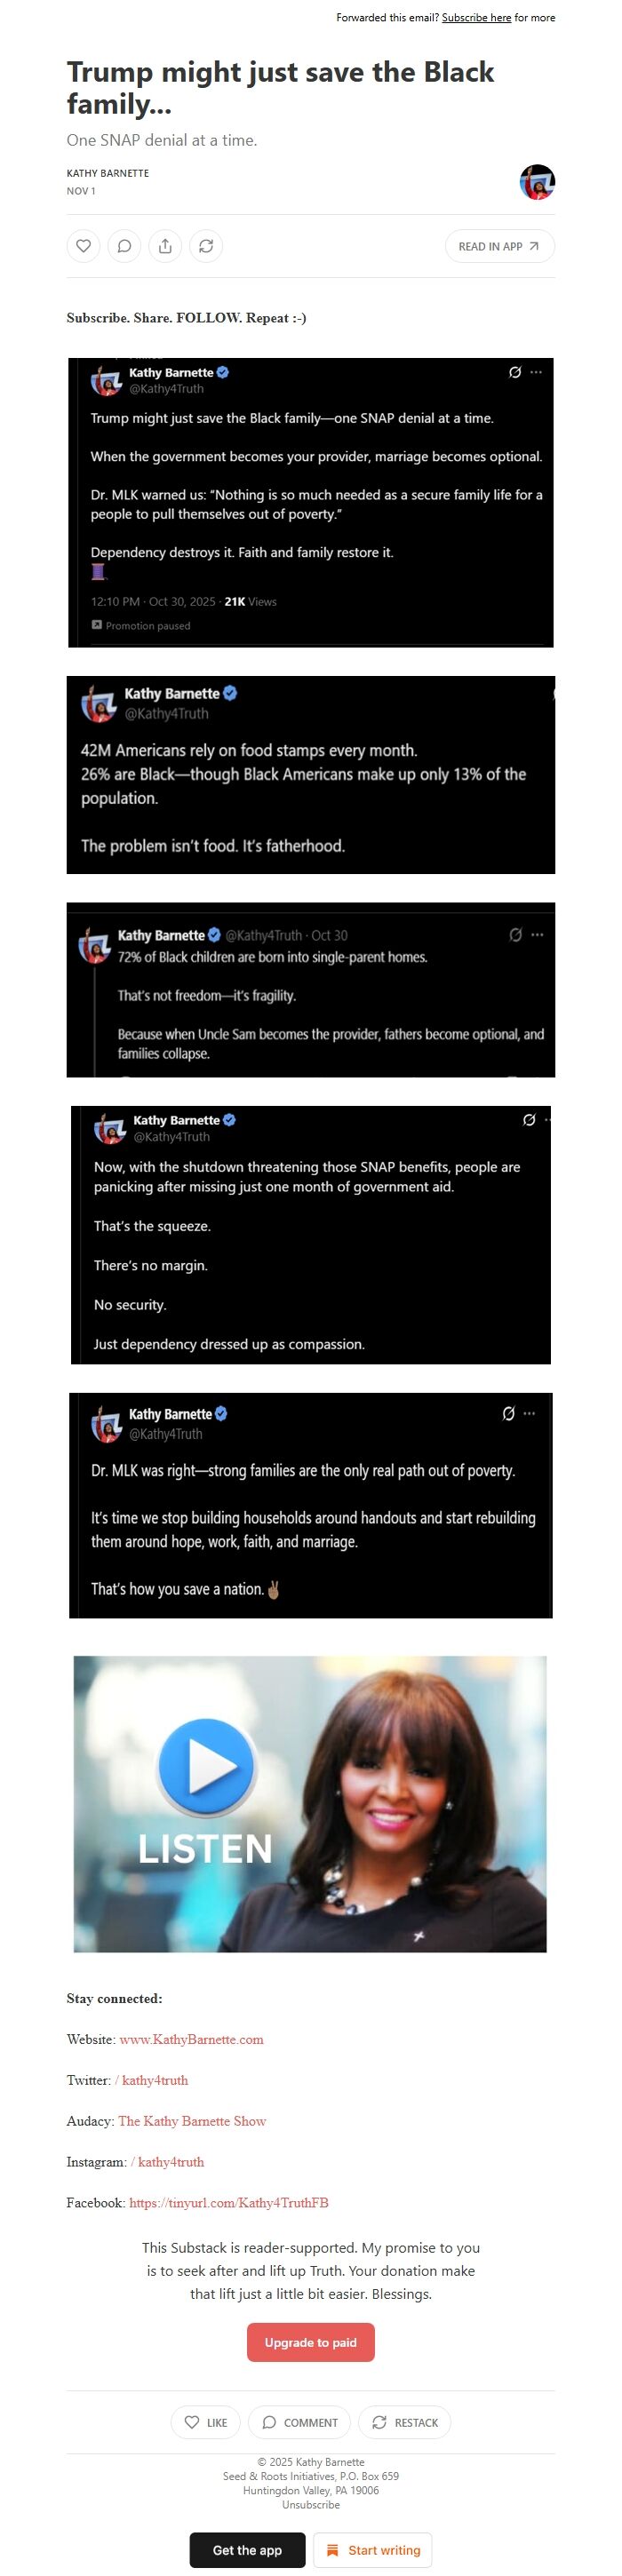622x2576 pixels.
Task: Click the share upload icon
Action: 165,246
